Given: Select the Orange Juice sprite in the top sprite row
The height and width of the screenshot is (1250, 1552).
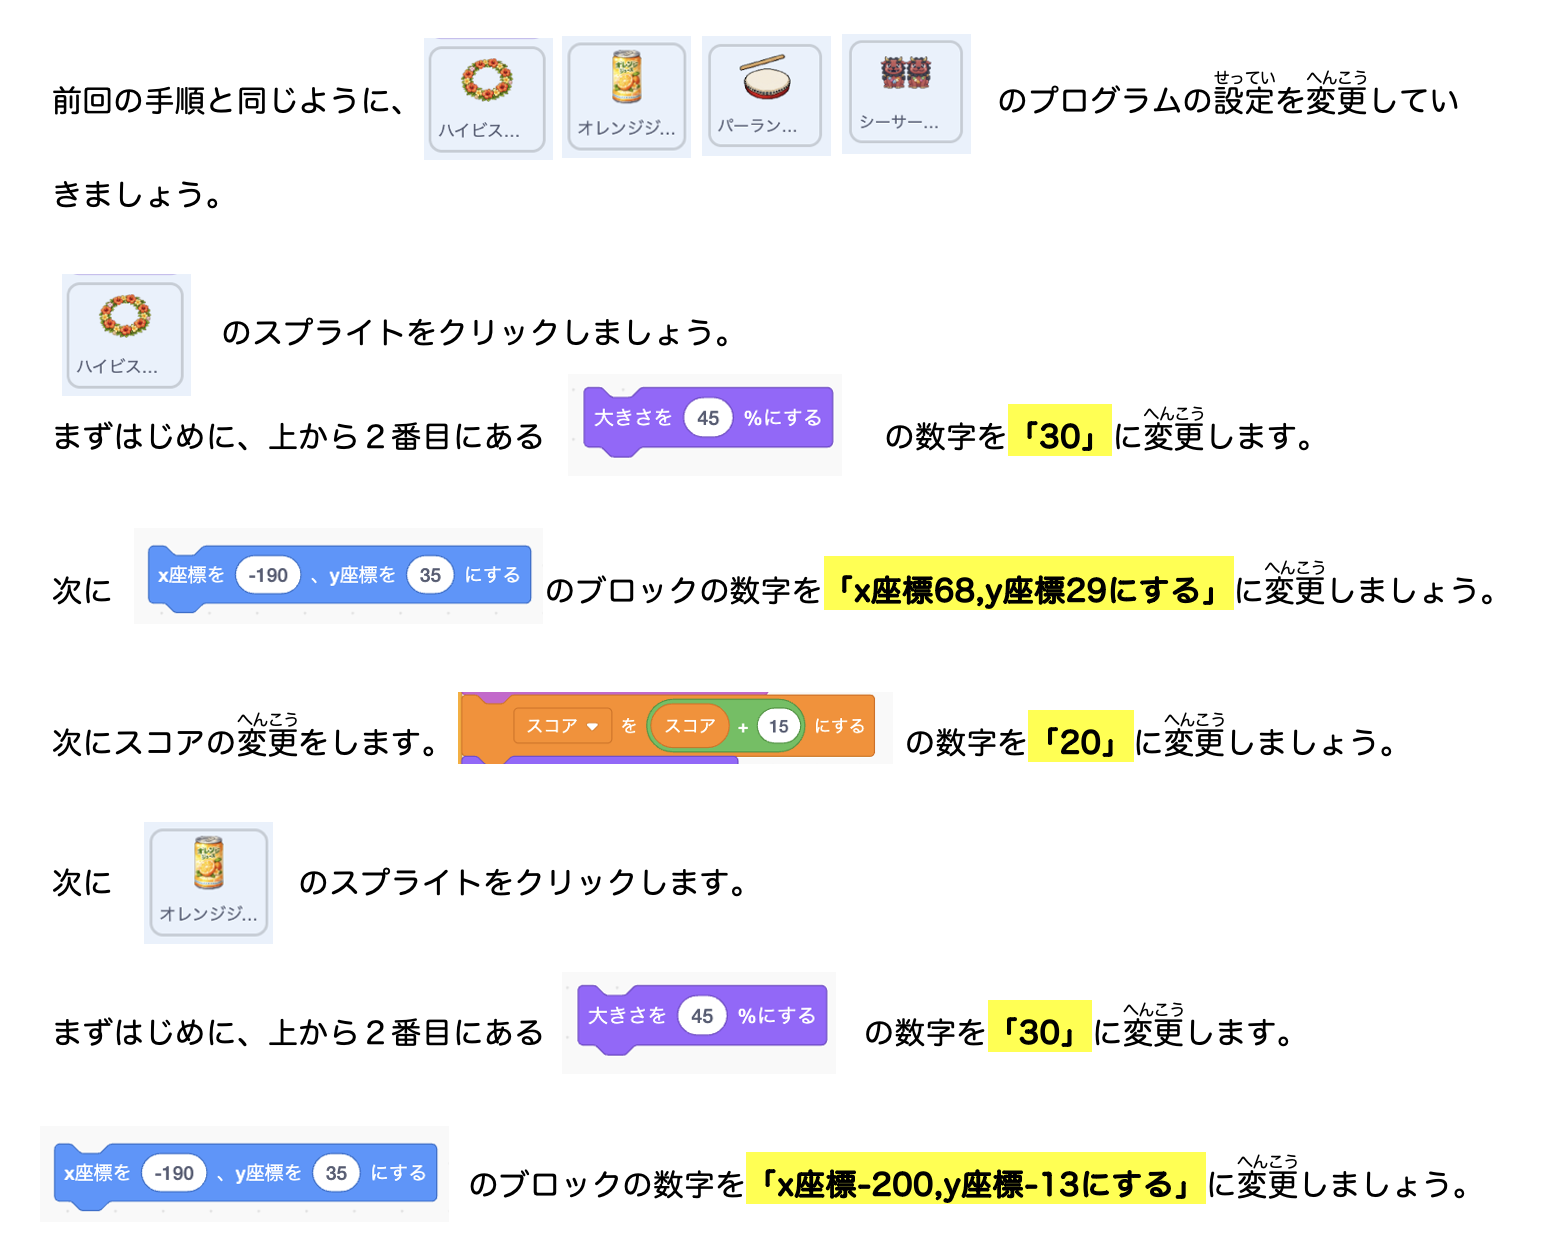Looking at the screenshot, I should tap(626, 96).
